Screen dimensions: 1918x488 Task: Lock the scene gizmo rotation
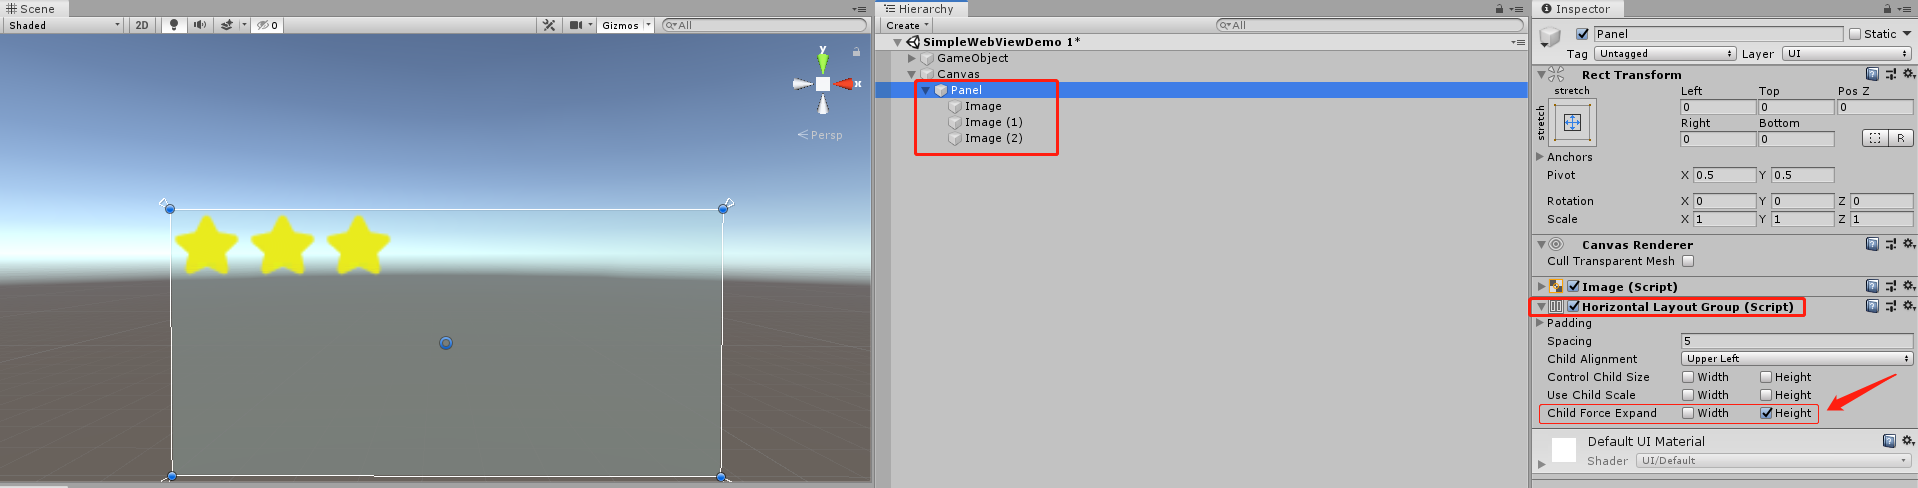(x=857, y=51)
